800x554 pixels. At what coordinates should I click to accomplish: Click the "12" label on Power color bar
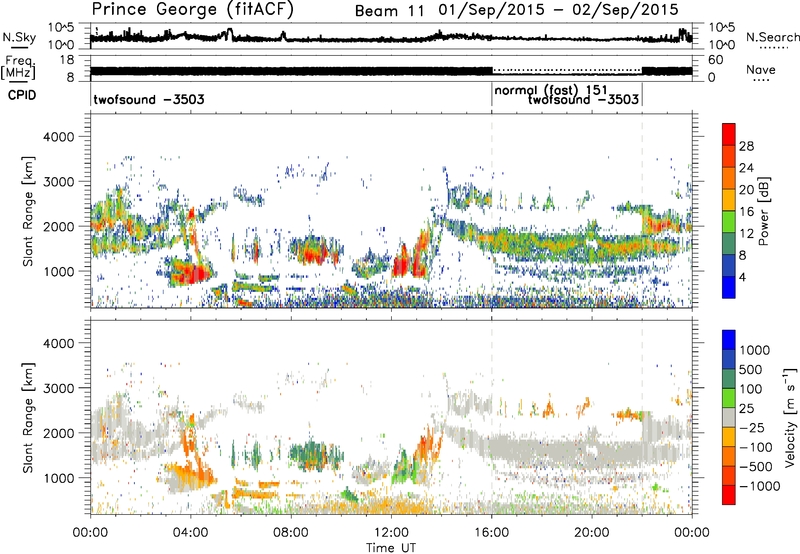tap(746, 234)
